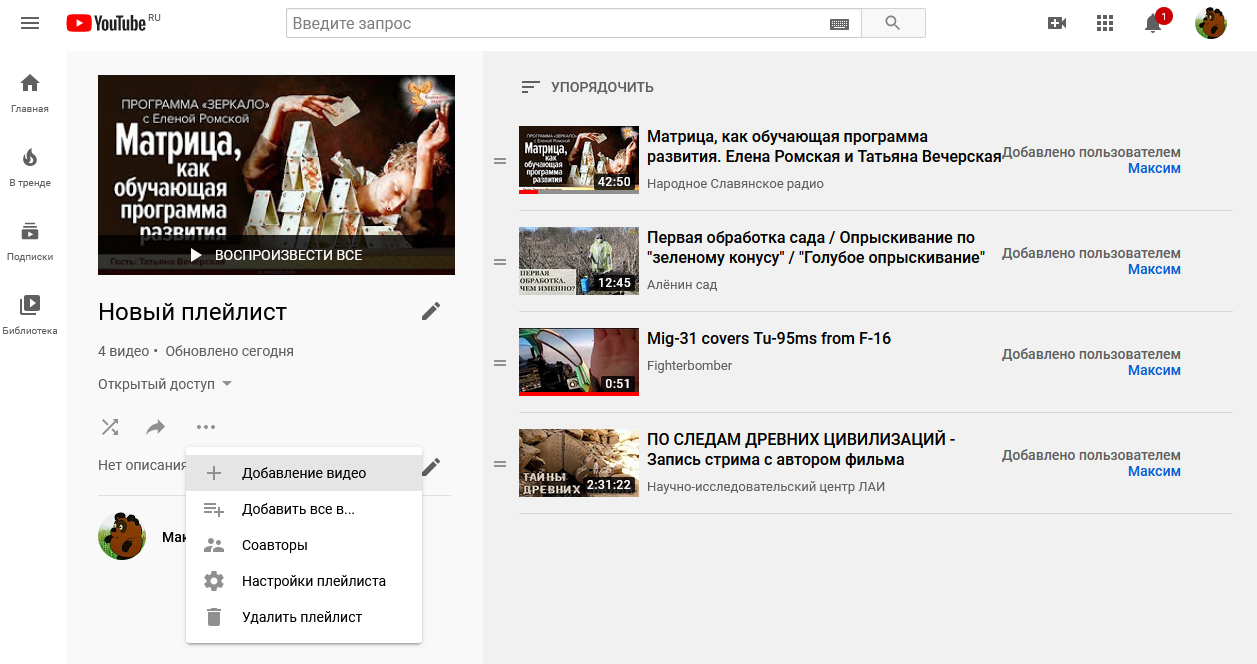Click the create video camera icon
The height and width of the screenshot is (664, 1257).
coord(1056,23)
